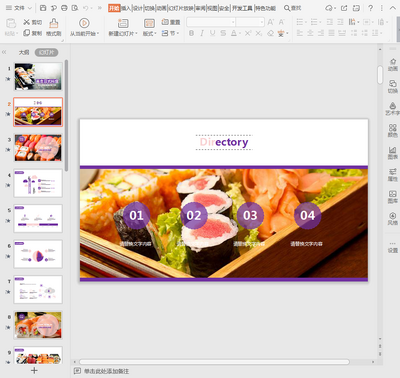The image size is (400, 378).
Task: Open the Animation (动画) ribbon tab
Action: pyautogui.click(x=162, y=8)
